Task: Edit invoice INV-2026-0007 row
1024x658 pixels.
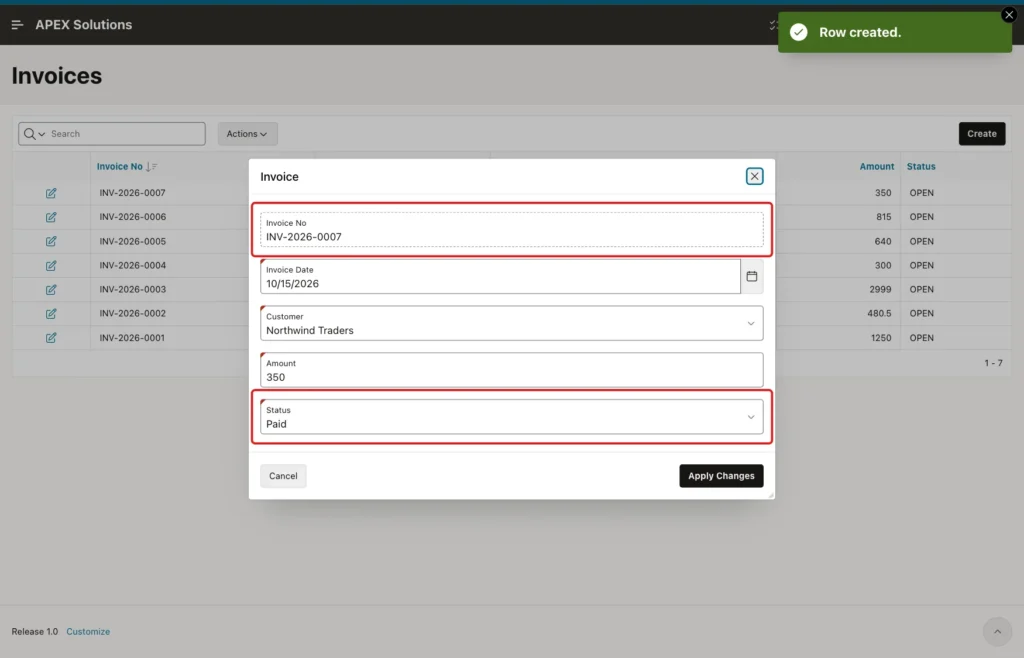Action: (51, 193)
